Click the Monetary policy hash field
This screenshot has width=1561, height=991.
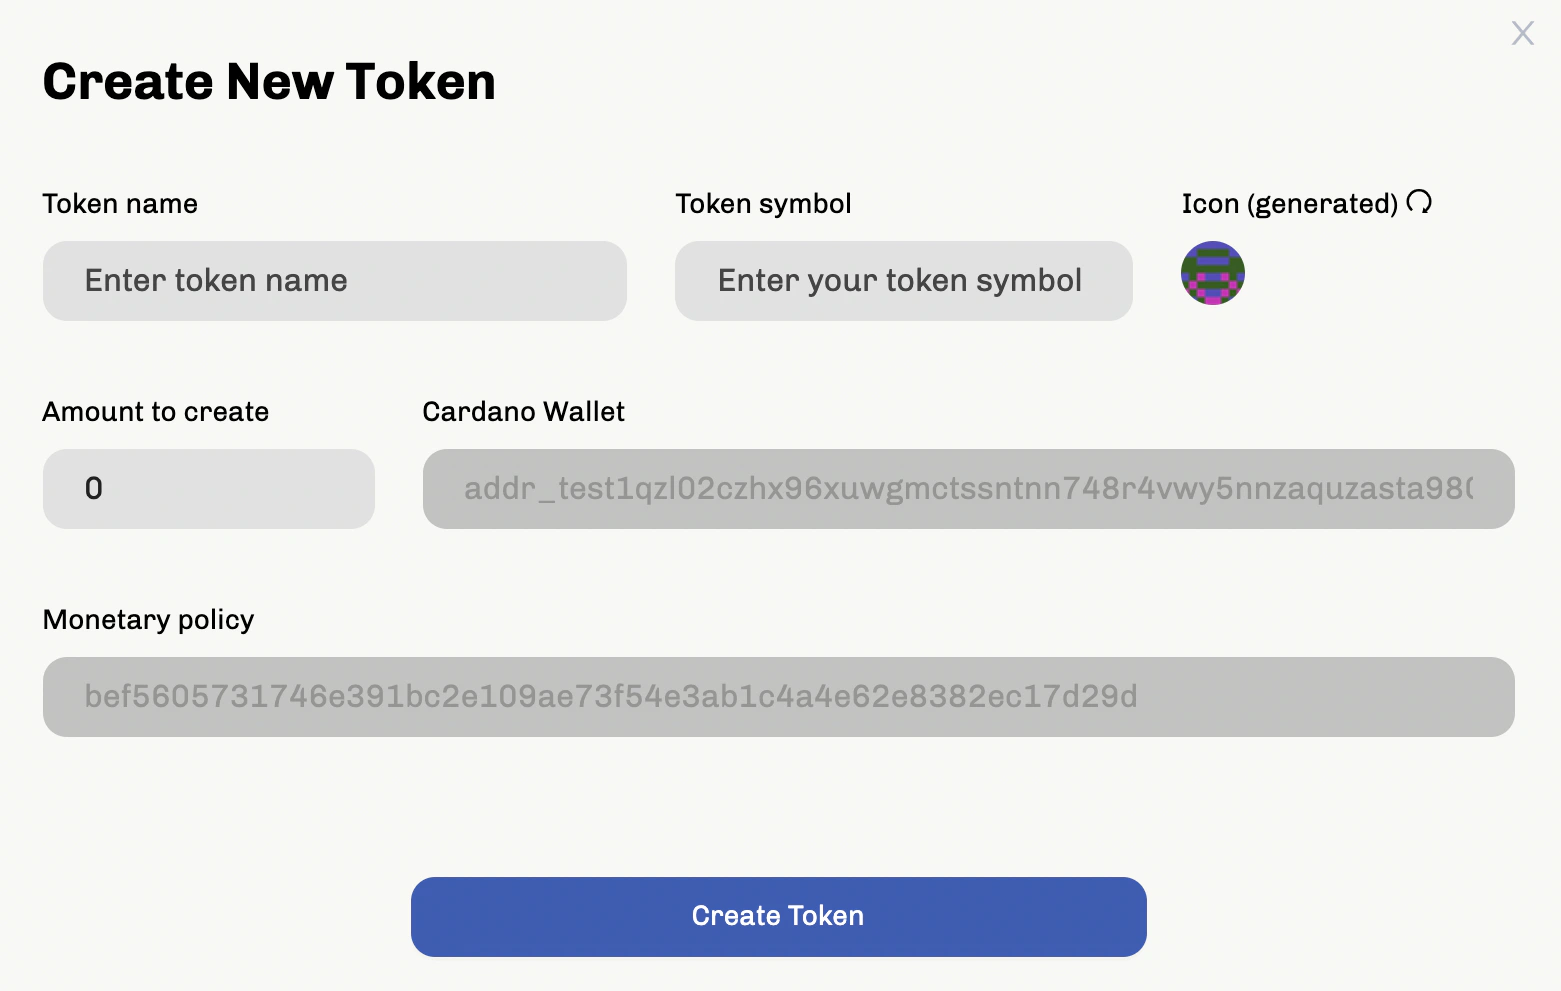(779, 697)
